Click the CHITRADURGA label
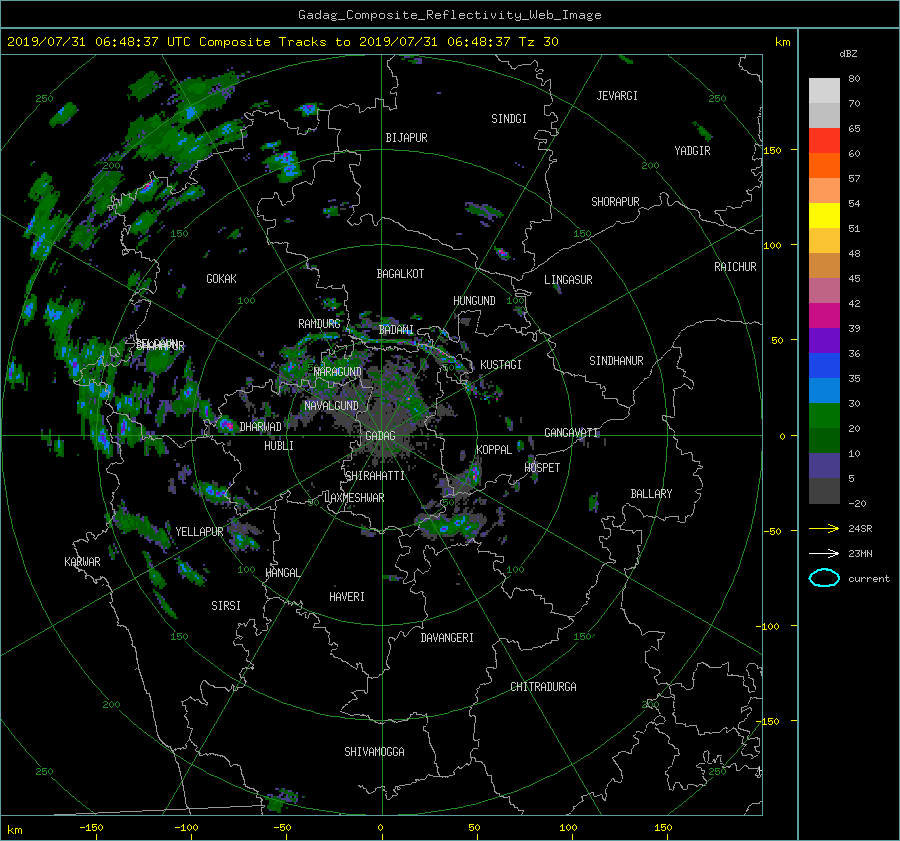This screenshot has height=841, width=900. coord(544,687)
